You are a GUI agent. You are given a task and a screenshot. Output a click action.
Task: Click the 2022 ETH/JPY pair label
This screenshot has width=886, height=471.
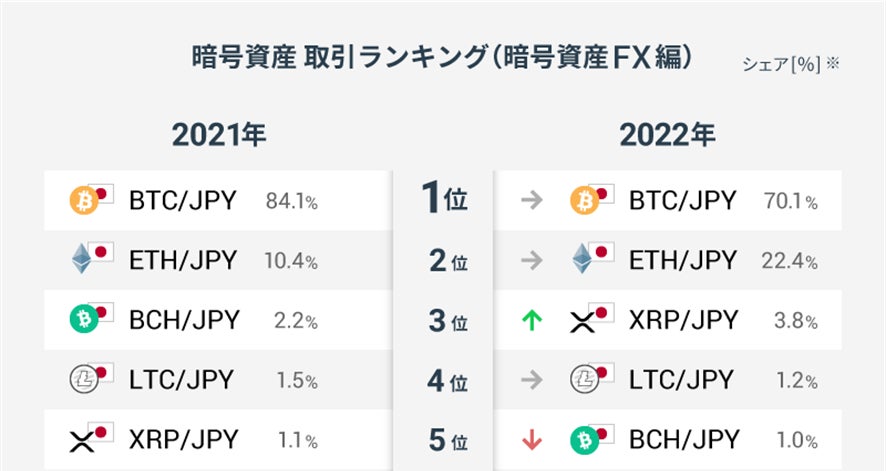click(x=683, y=260)
